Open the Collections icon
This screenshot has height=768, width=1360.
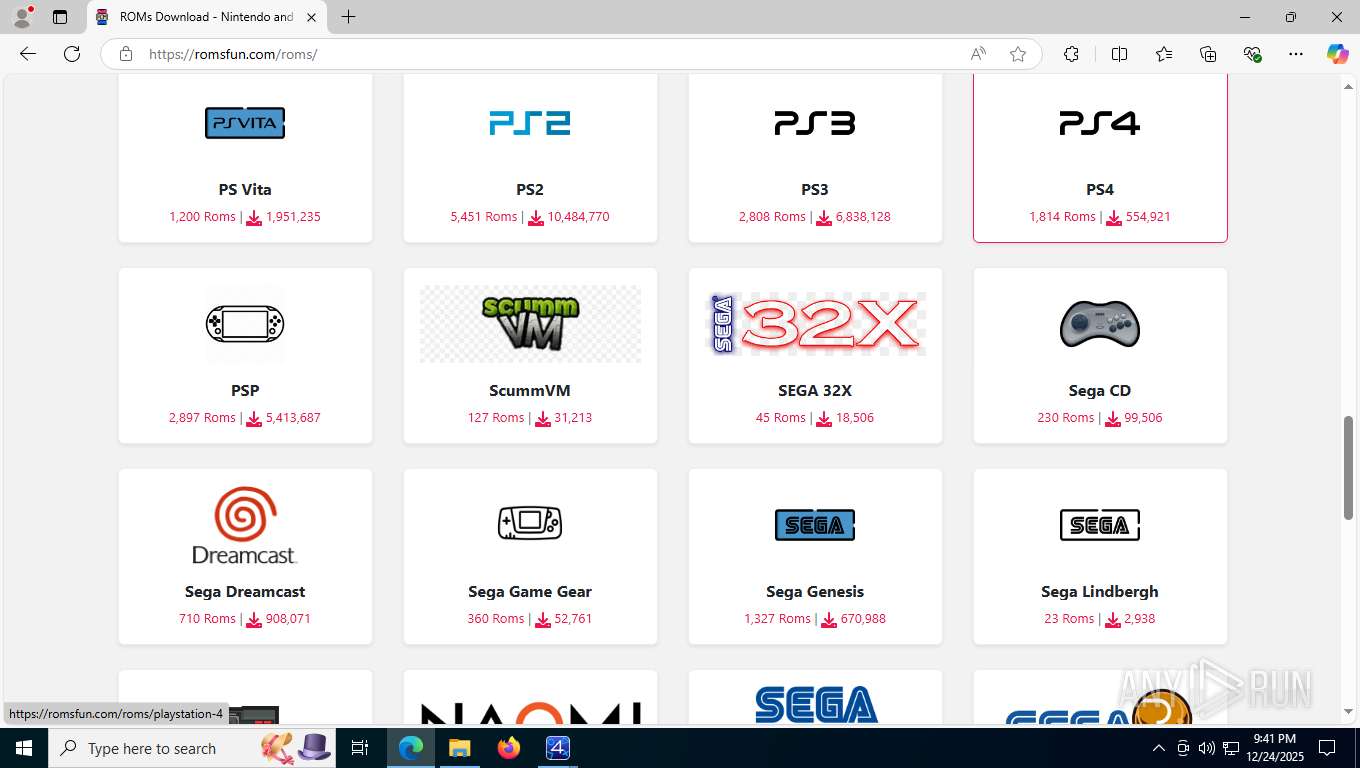coord(1208,54)
